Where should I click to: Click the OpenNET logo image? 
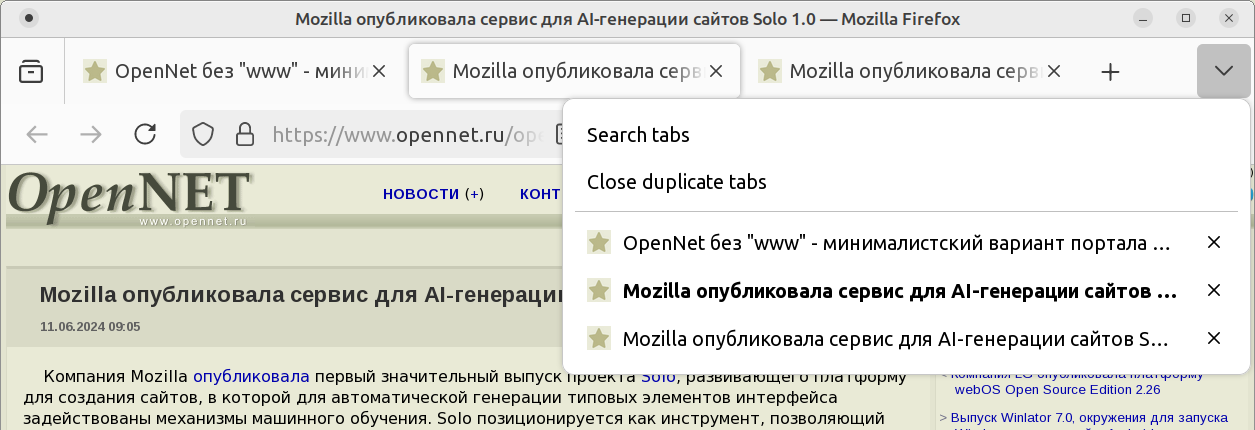click(128, 196)
